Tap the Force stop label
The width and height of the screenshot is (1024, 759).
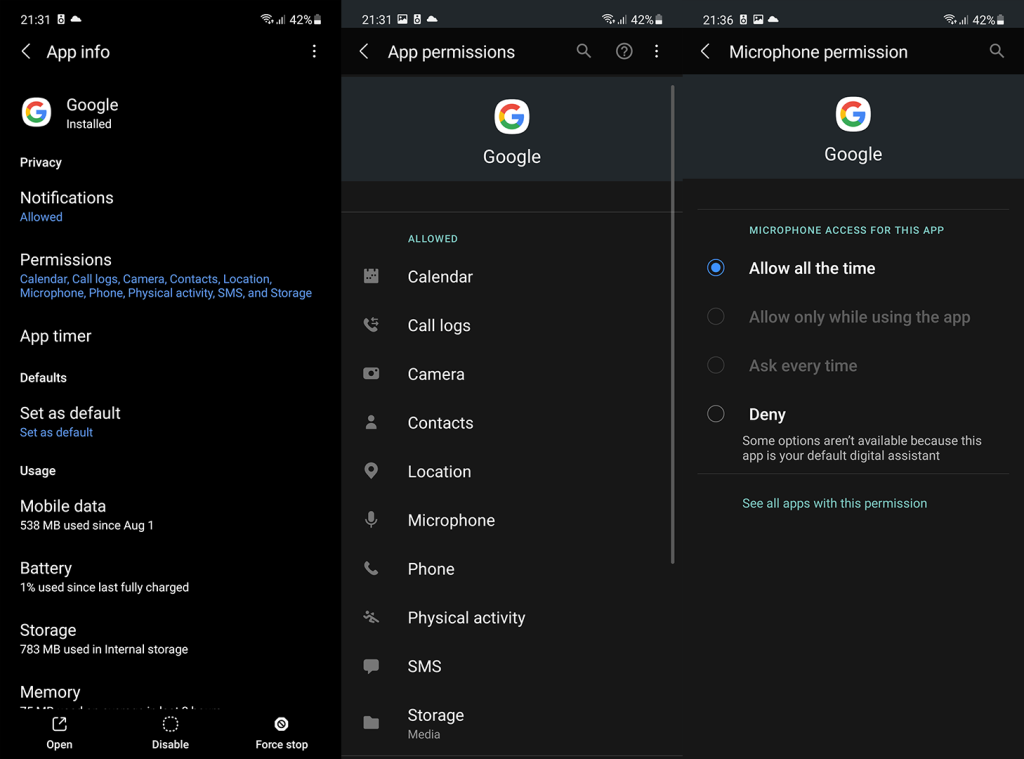pos(281,744)
